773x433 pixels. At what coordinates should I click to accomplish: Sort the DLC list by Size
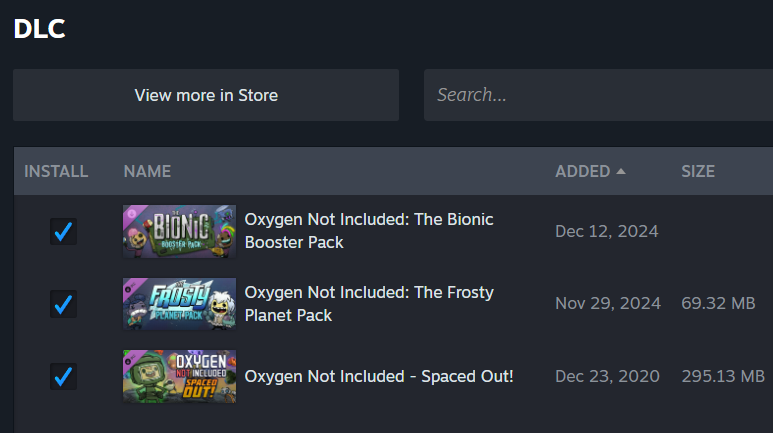[698, 171]
